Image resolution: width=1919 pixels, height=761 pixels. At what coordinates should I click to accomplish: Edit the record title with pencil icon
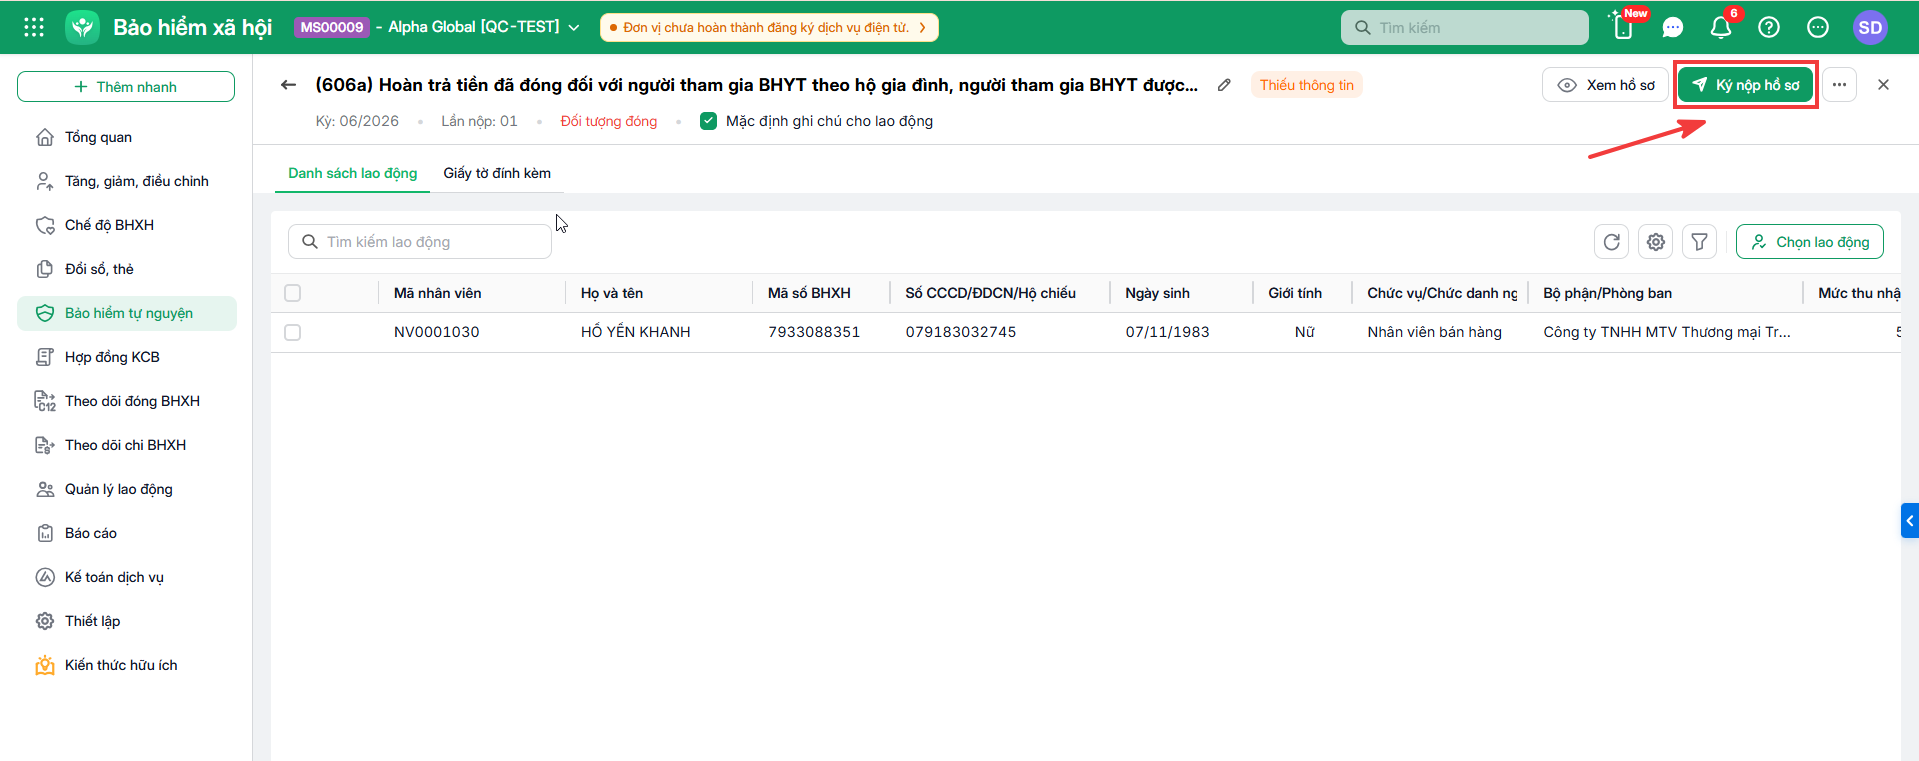pyautogui.click(x=1224, y=85)
